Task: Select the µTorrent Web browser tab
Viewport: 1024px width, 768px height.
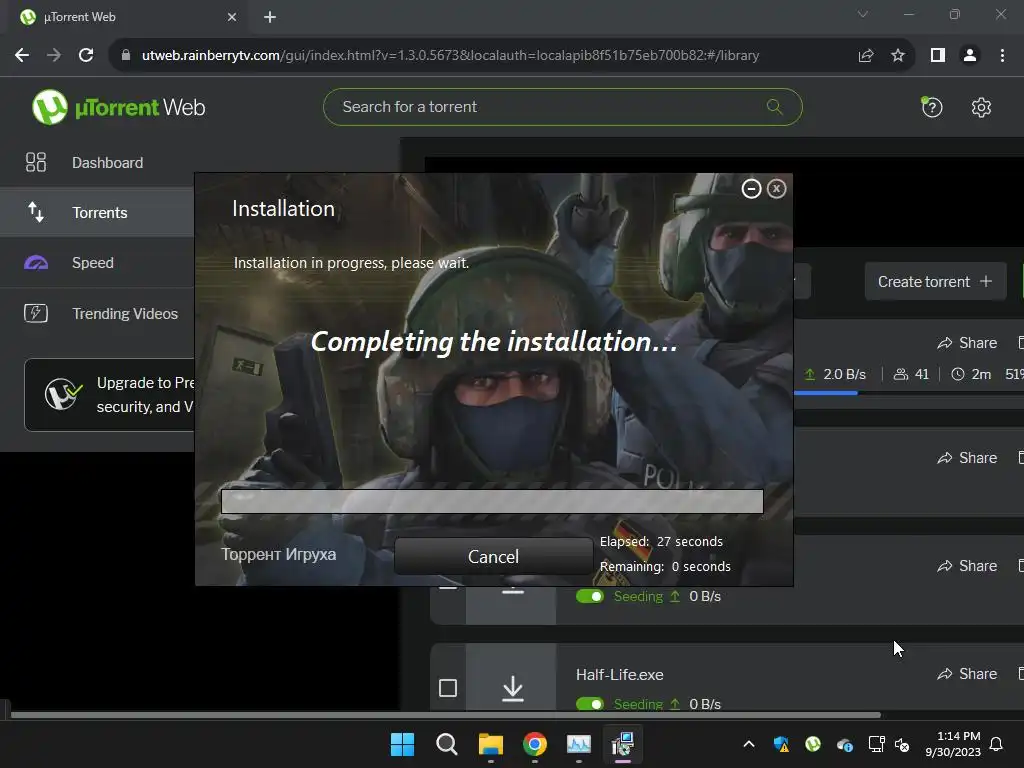Action: (x=124, y=17)
